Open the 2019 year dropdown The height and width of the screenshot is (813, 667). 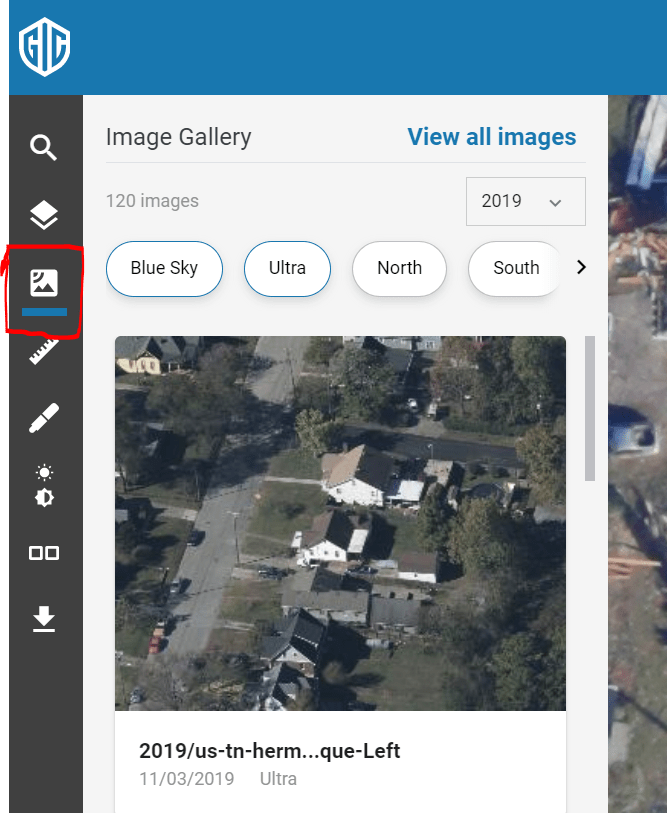[525, 202]
